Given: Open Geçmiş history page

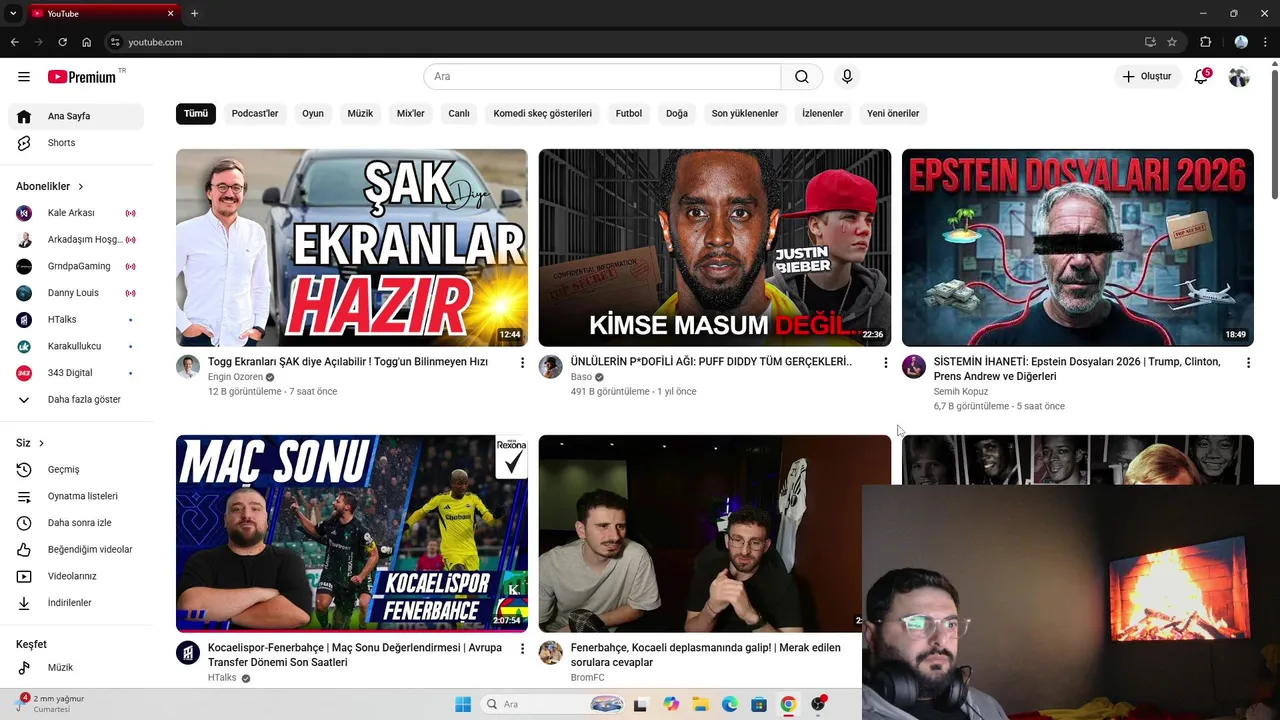Looking at the screenshot, I should tap(76, 470).
